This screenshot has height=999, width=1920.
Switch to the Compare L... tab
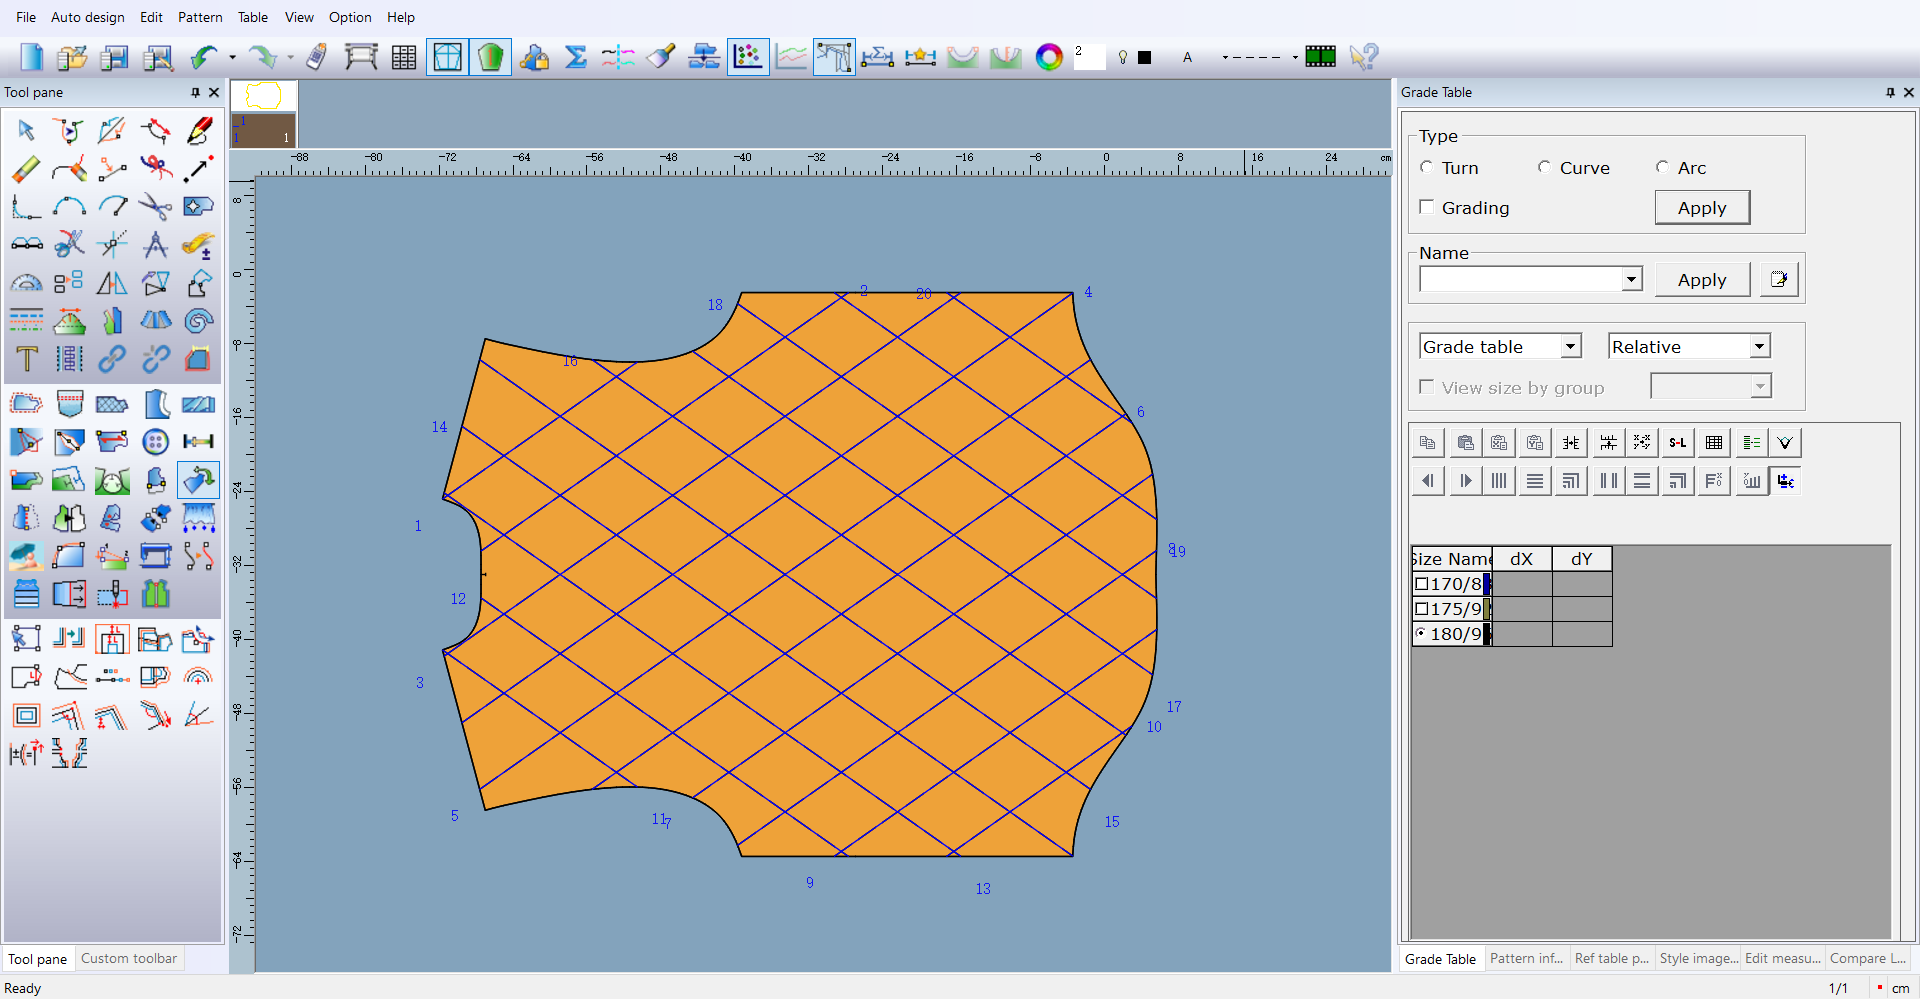pos(1868,958)
